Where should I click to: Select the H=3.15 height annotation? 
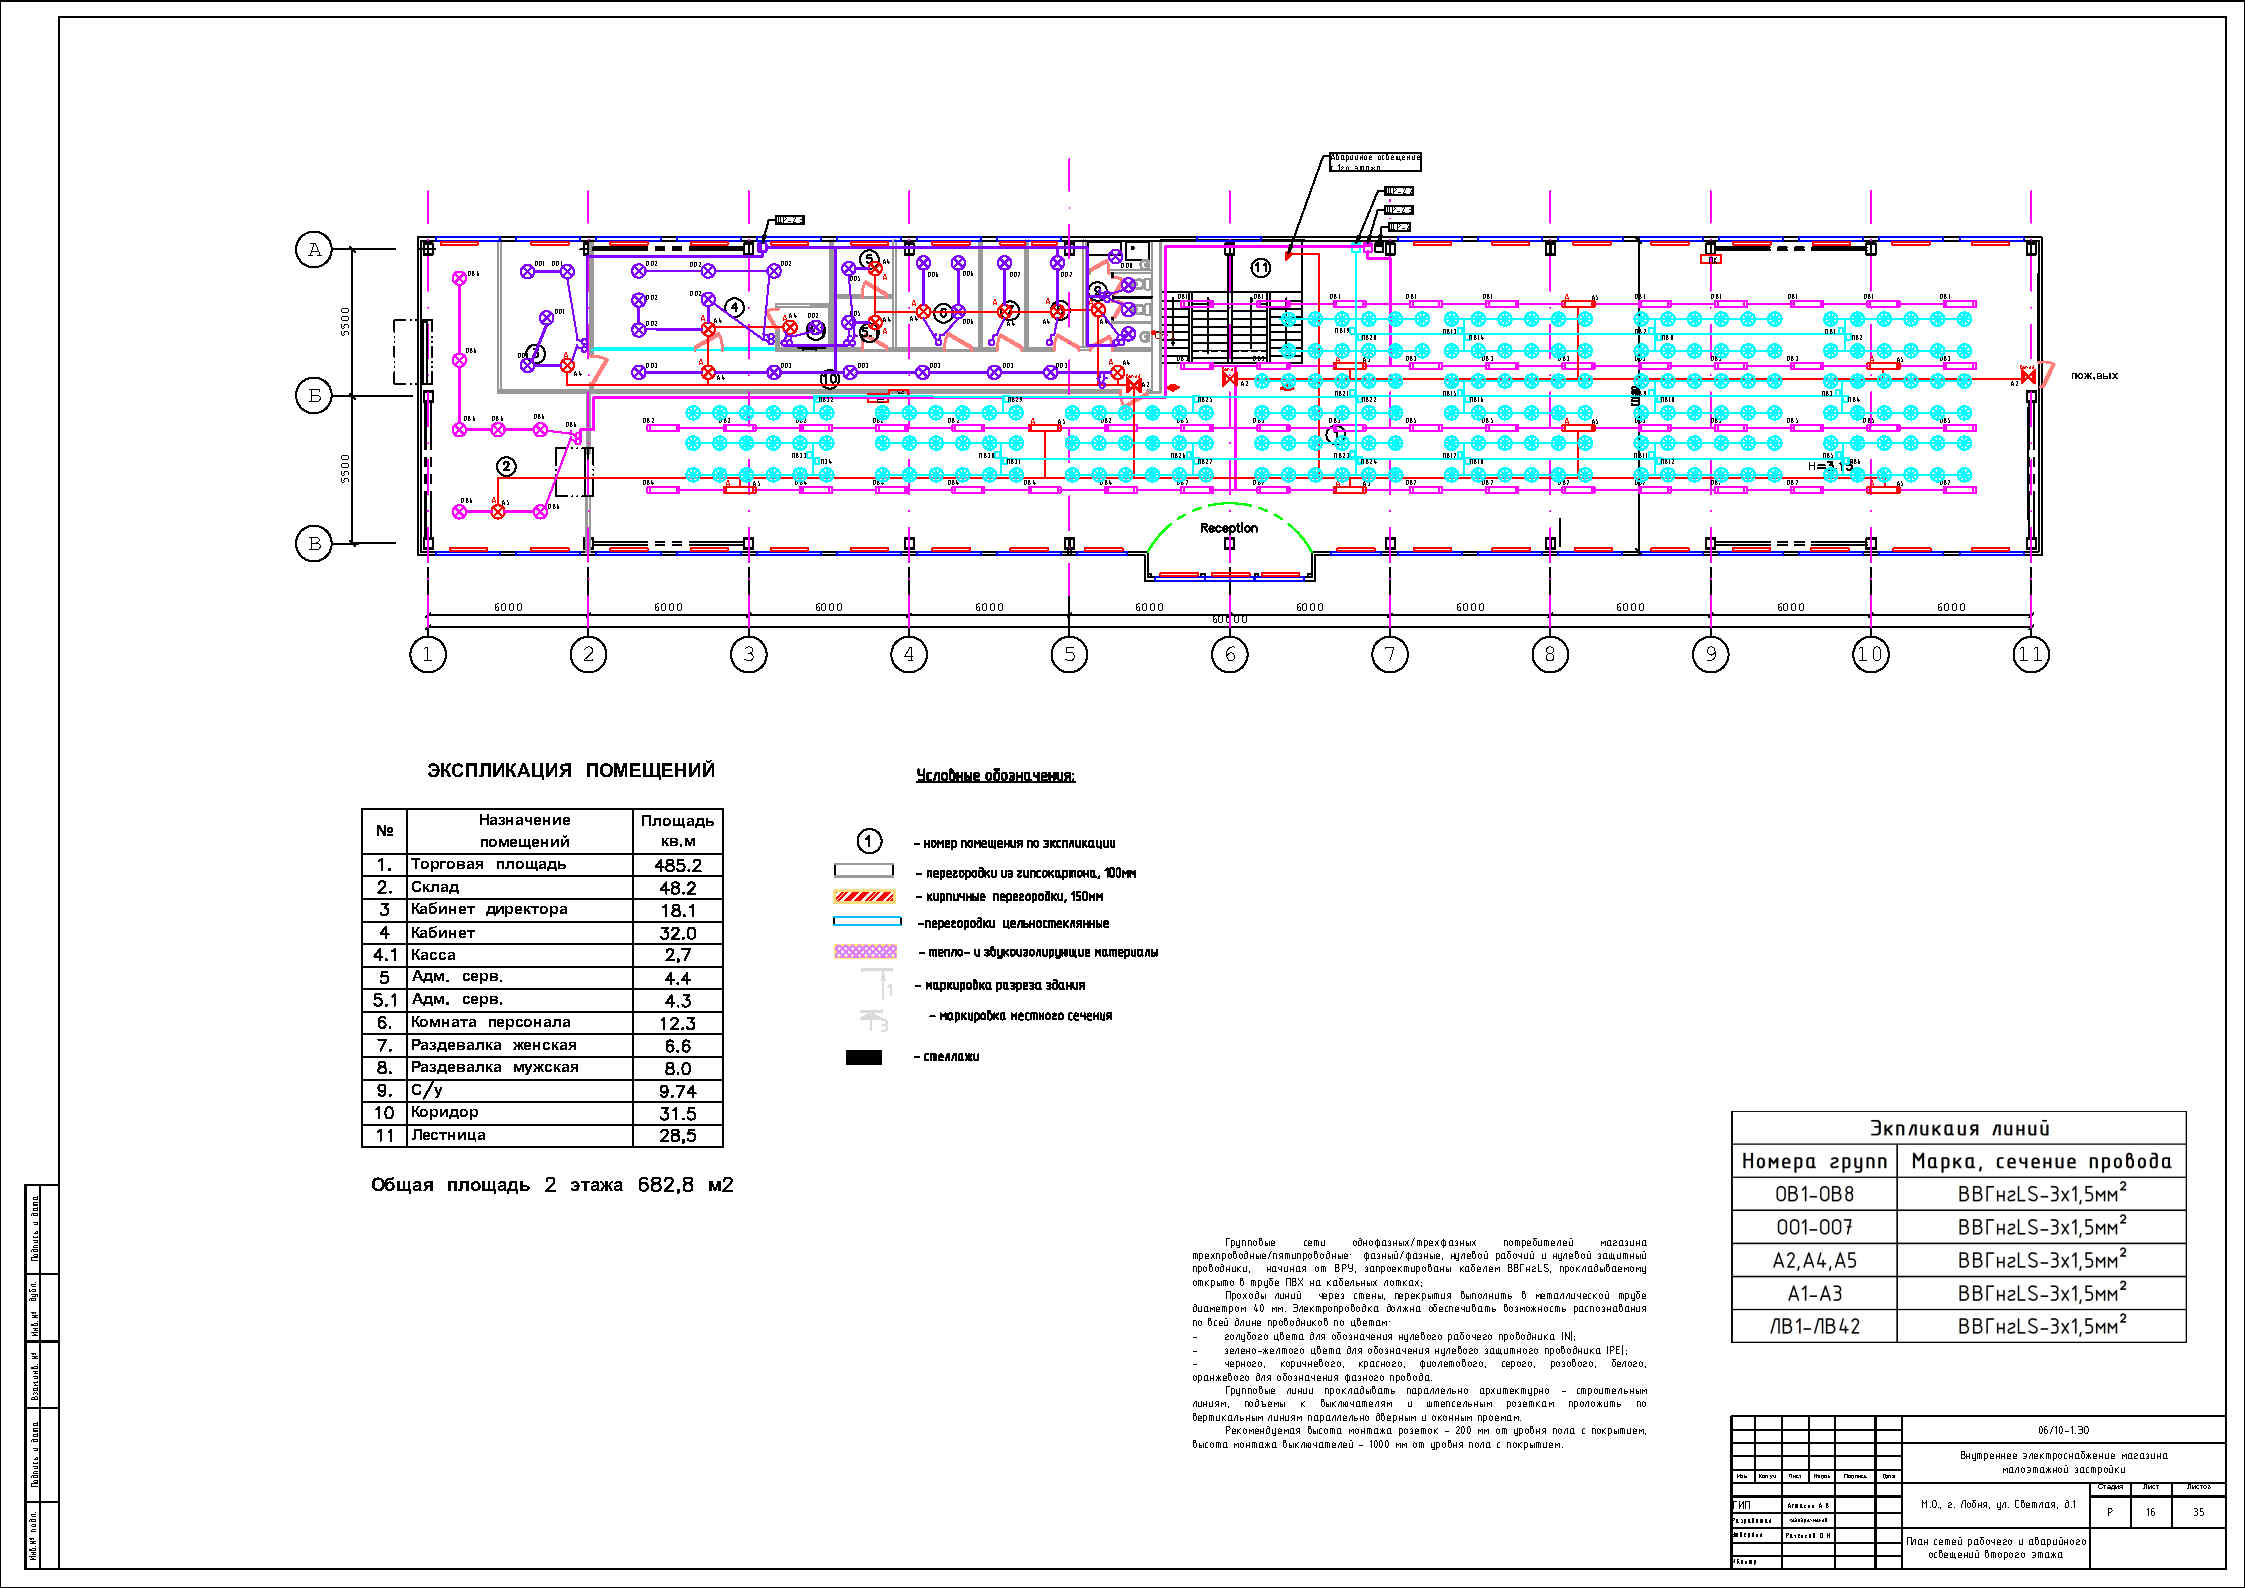pyautogui.click(x=1830, y=466)
